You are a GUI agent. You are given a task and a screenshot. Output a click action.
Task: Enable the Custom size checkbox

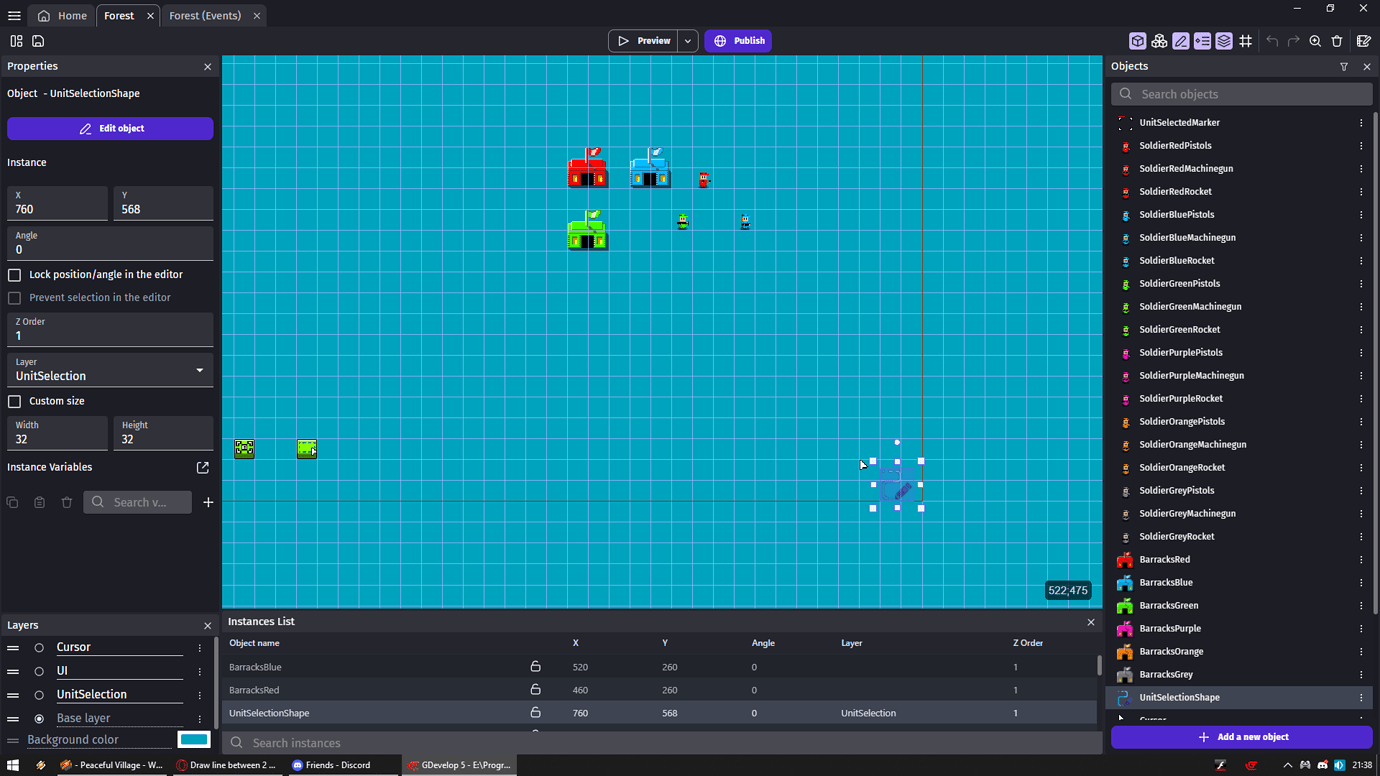tap(14, 400)
